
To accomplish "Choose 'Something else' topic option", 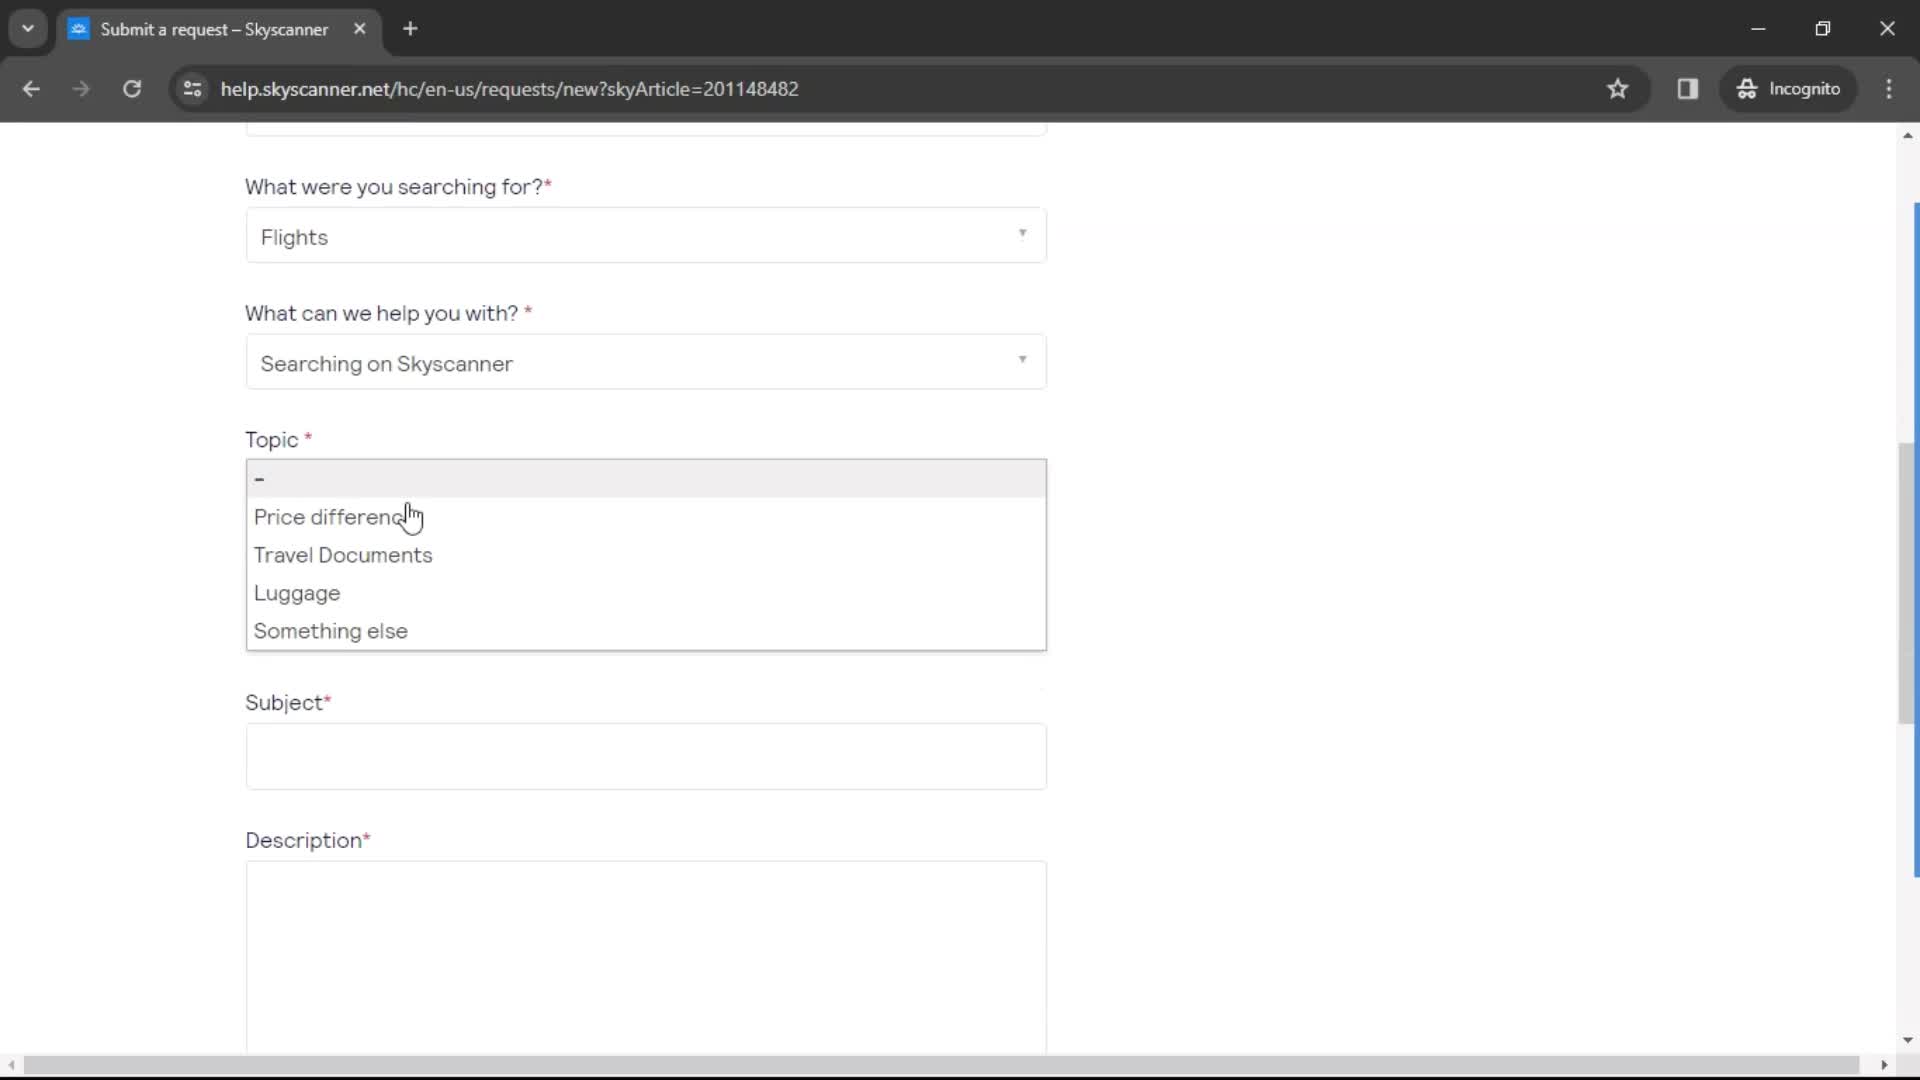I will (646, 631).
